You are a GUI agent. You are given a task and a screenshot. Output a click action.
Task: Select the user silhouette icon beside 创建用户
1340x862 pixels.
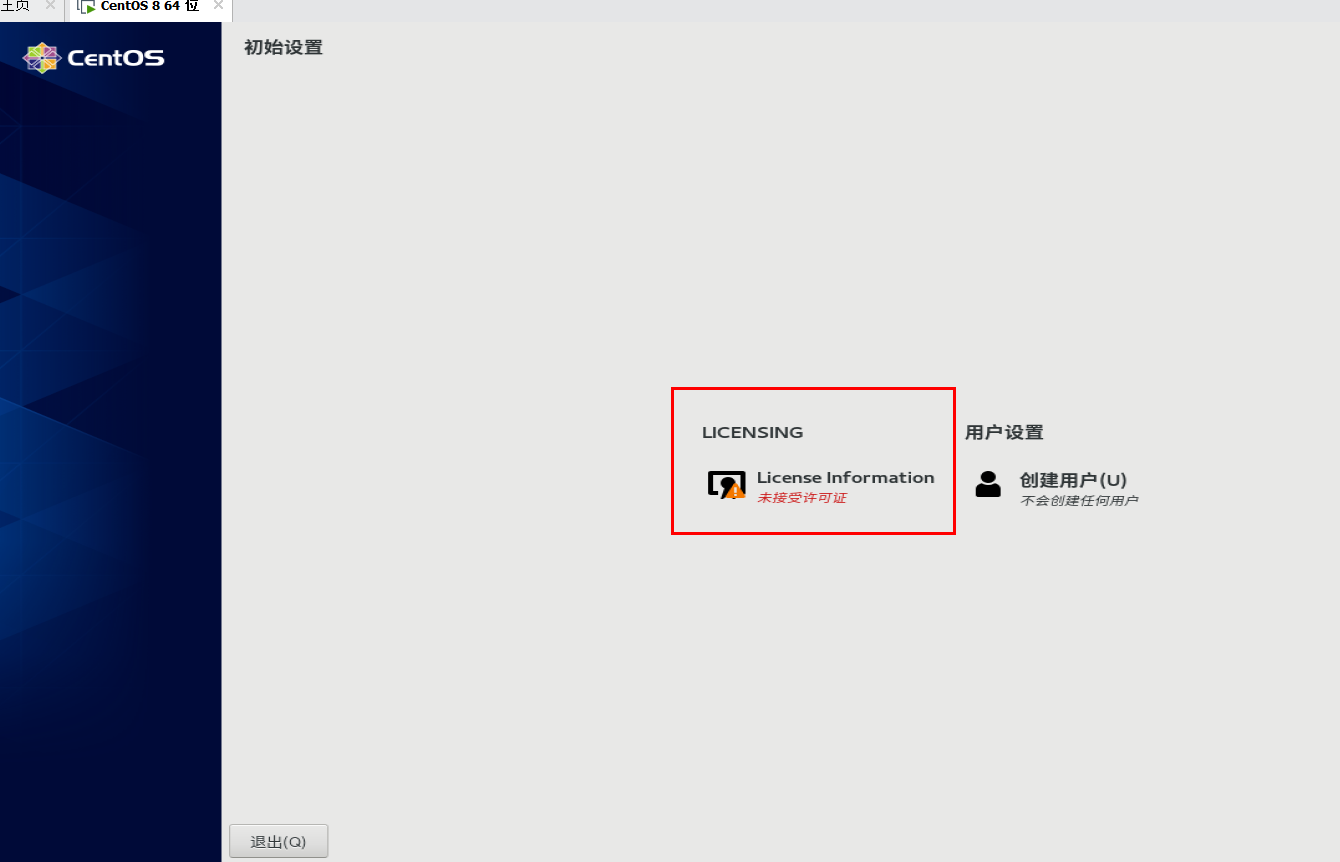pos(988,484)
